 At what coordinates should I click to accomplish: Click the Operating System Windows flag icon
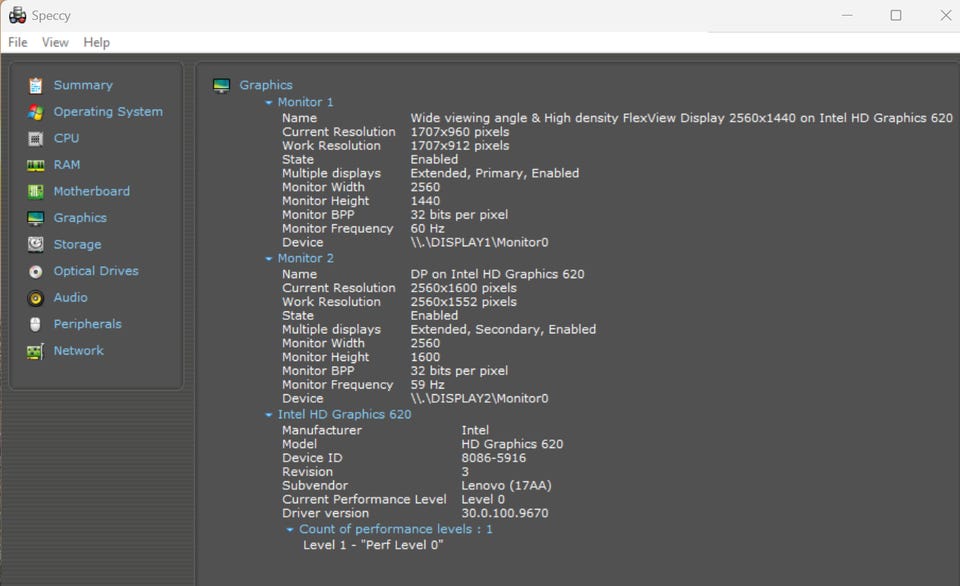pos(36,112)
